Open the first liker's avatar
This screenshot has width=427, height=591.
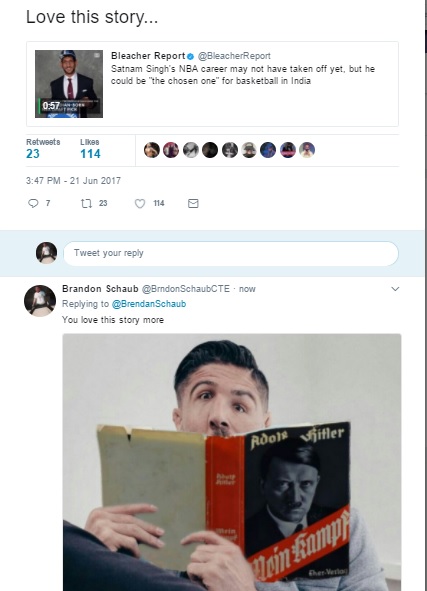pos(152,150)
